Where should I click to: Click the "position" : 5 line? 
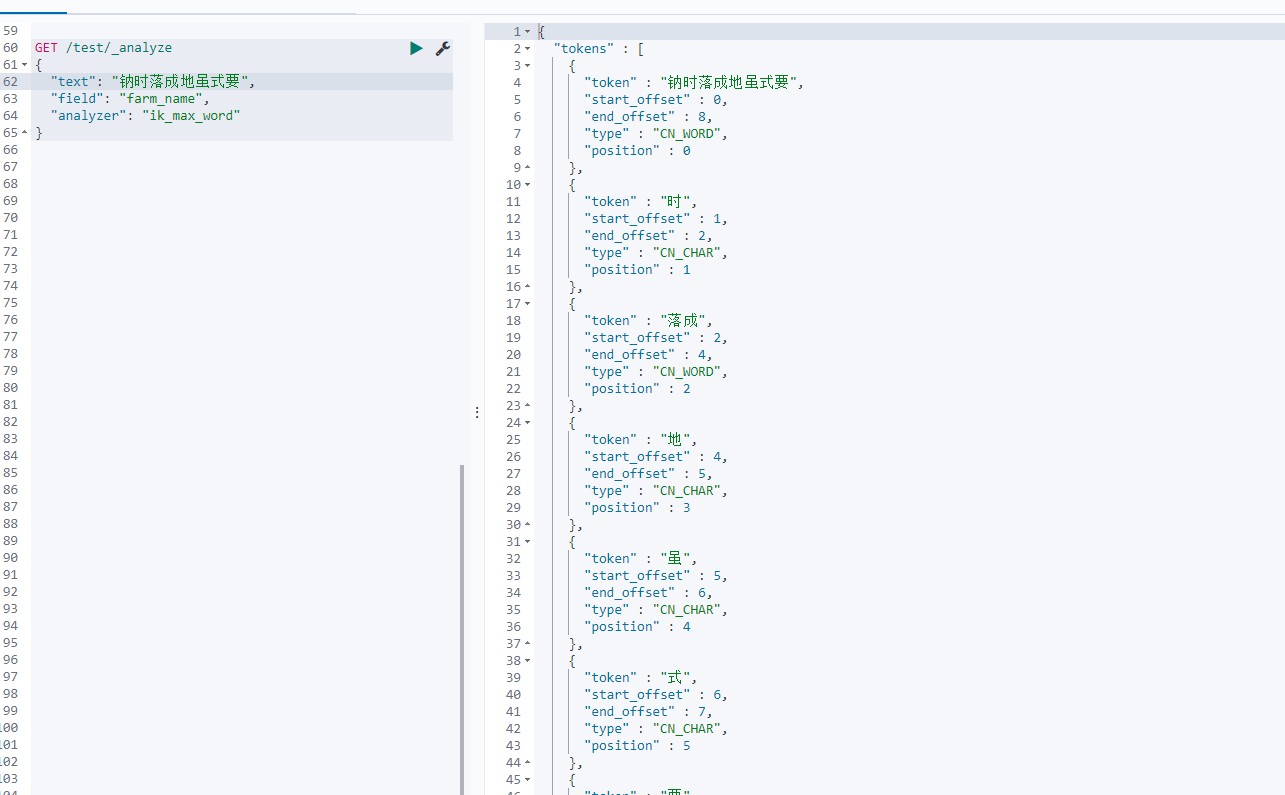637,746
